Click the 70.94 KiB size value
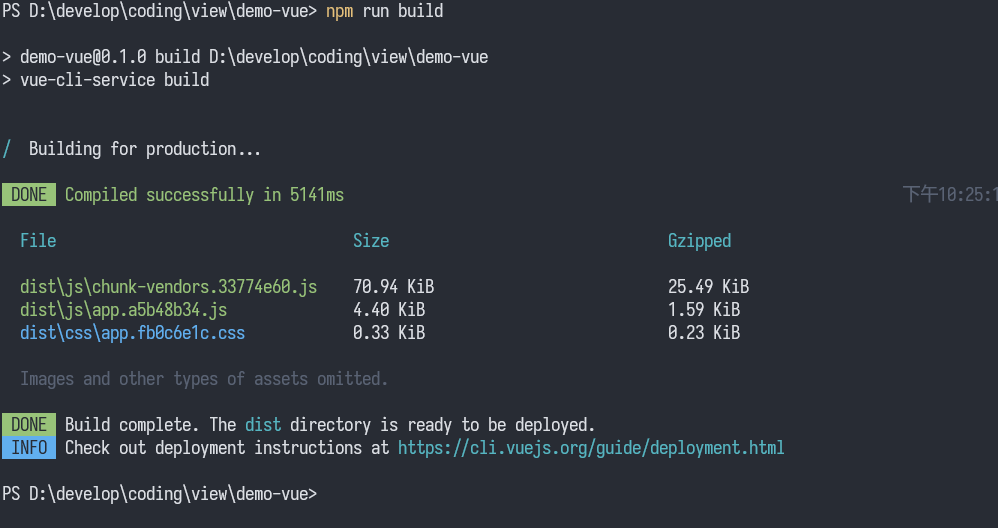The image size is (998, 528). coord(393,287)
